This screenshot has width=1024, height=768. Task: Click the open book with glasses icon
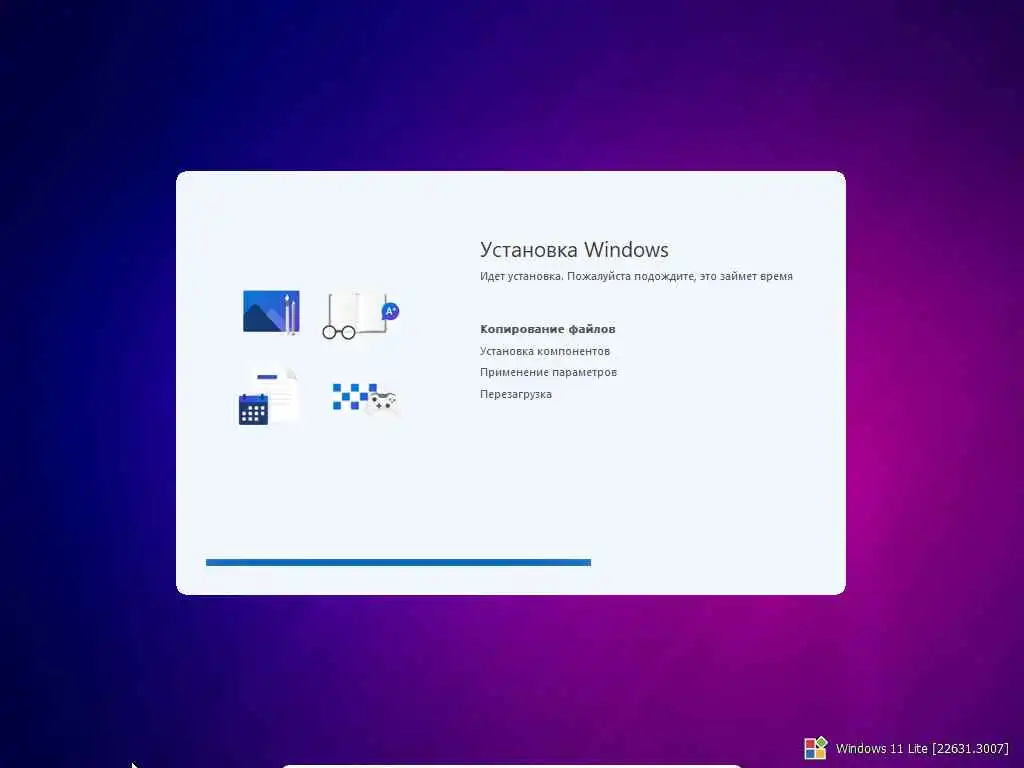click(x=360, y=315)
